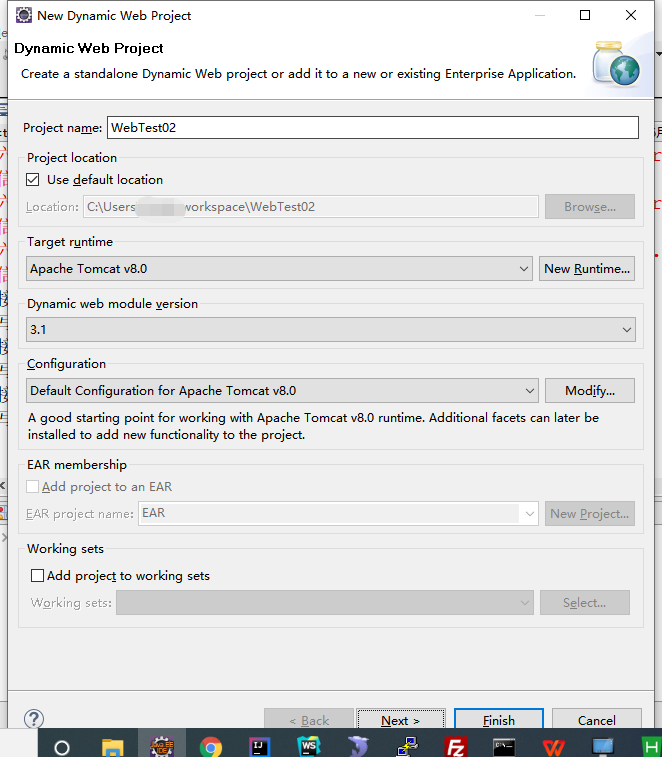Viewport: 662px width, 757px height.
Task: Open File Explorer from the taskbar
Action: [113, 747]
